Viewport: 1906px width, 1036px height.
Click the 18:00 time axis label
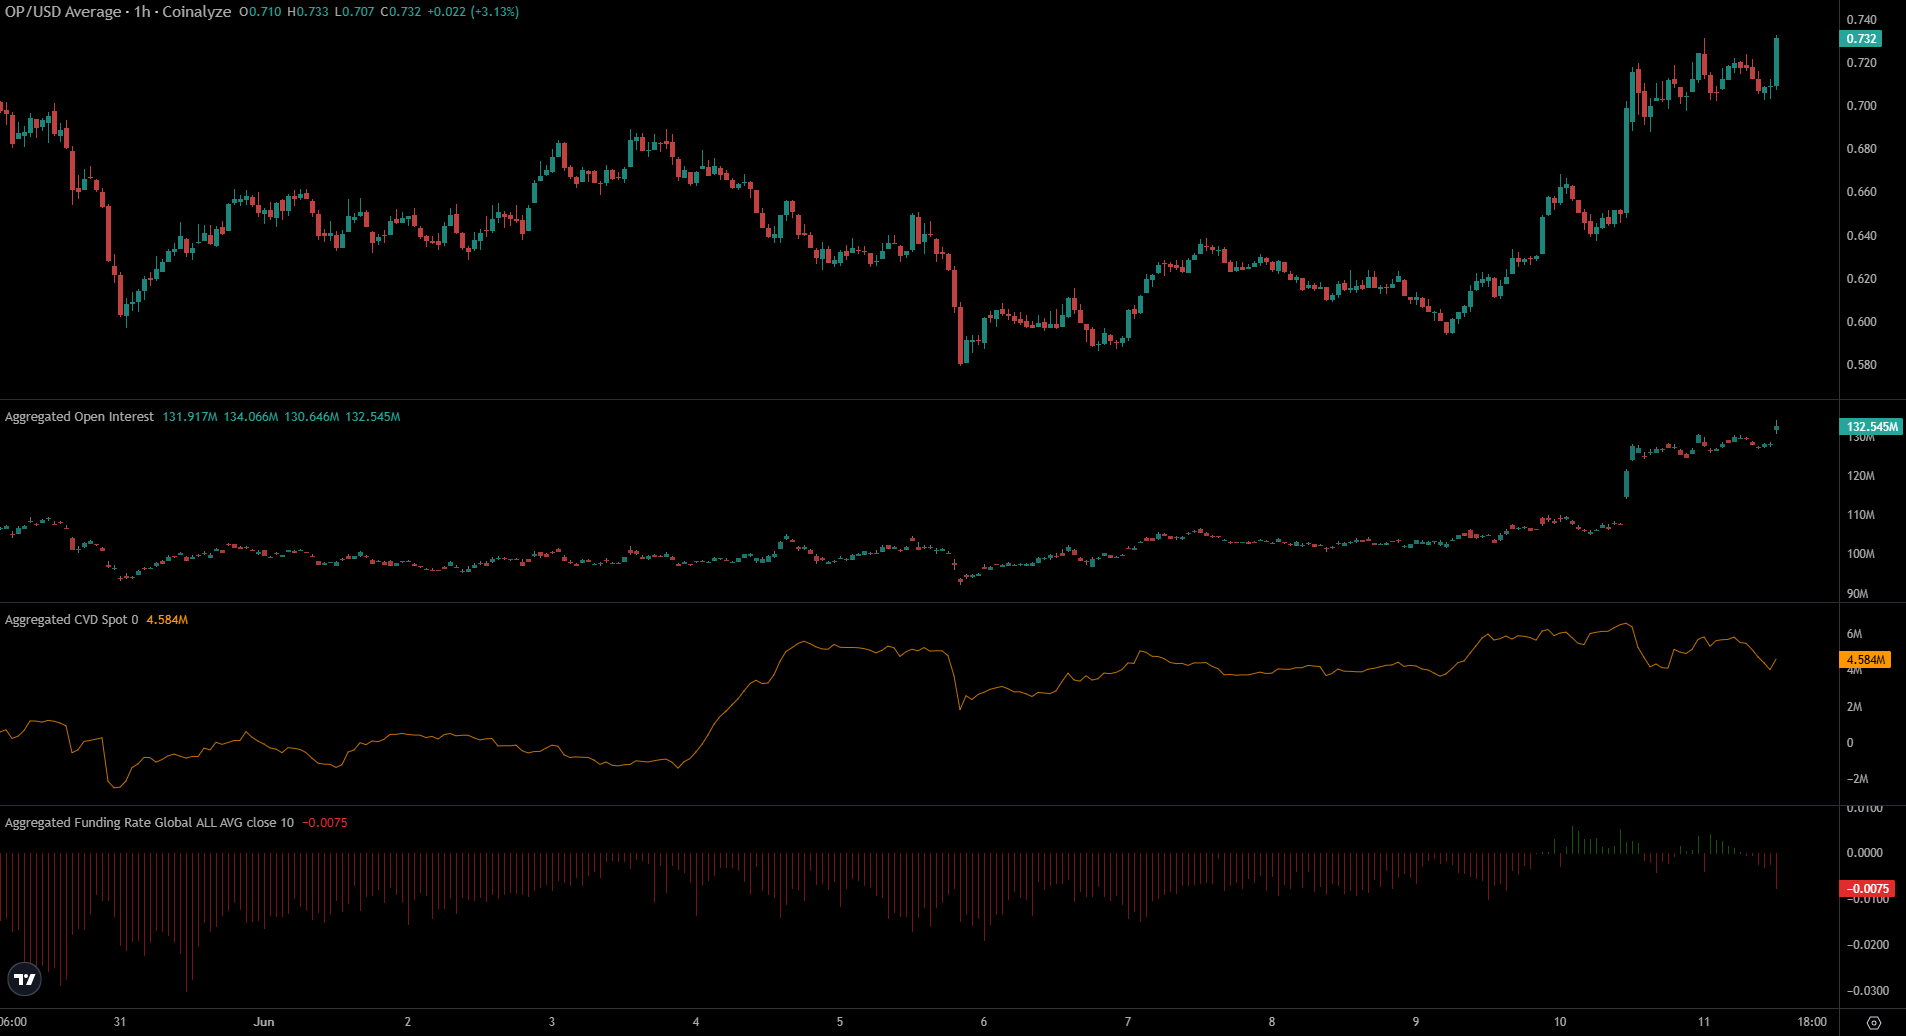point(1811,1022)
